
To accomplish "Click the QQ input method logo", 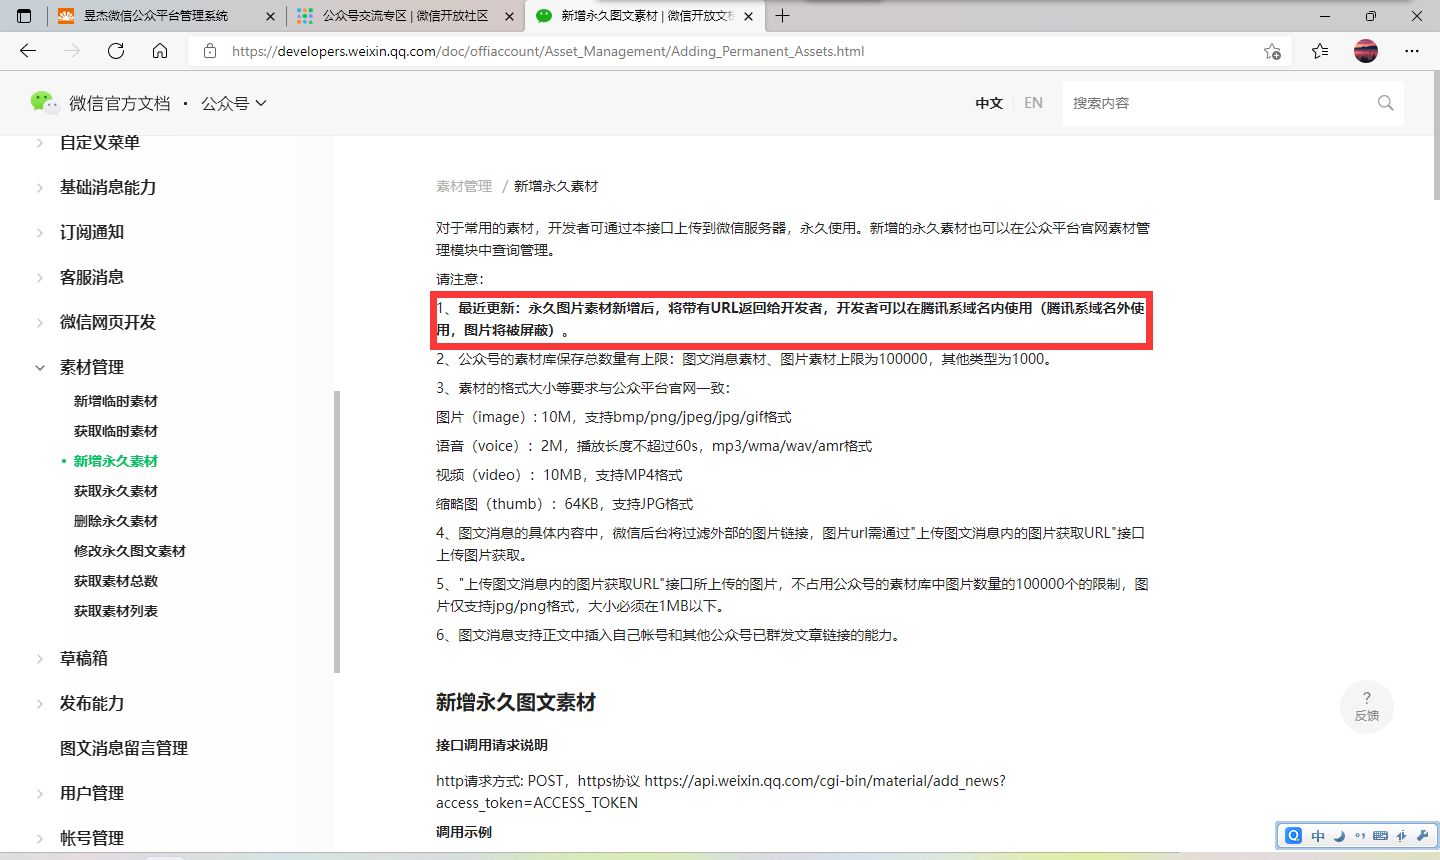I will point(1293,836).
